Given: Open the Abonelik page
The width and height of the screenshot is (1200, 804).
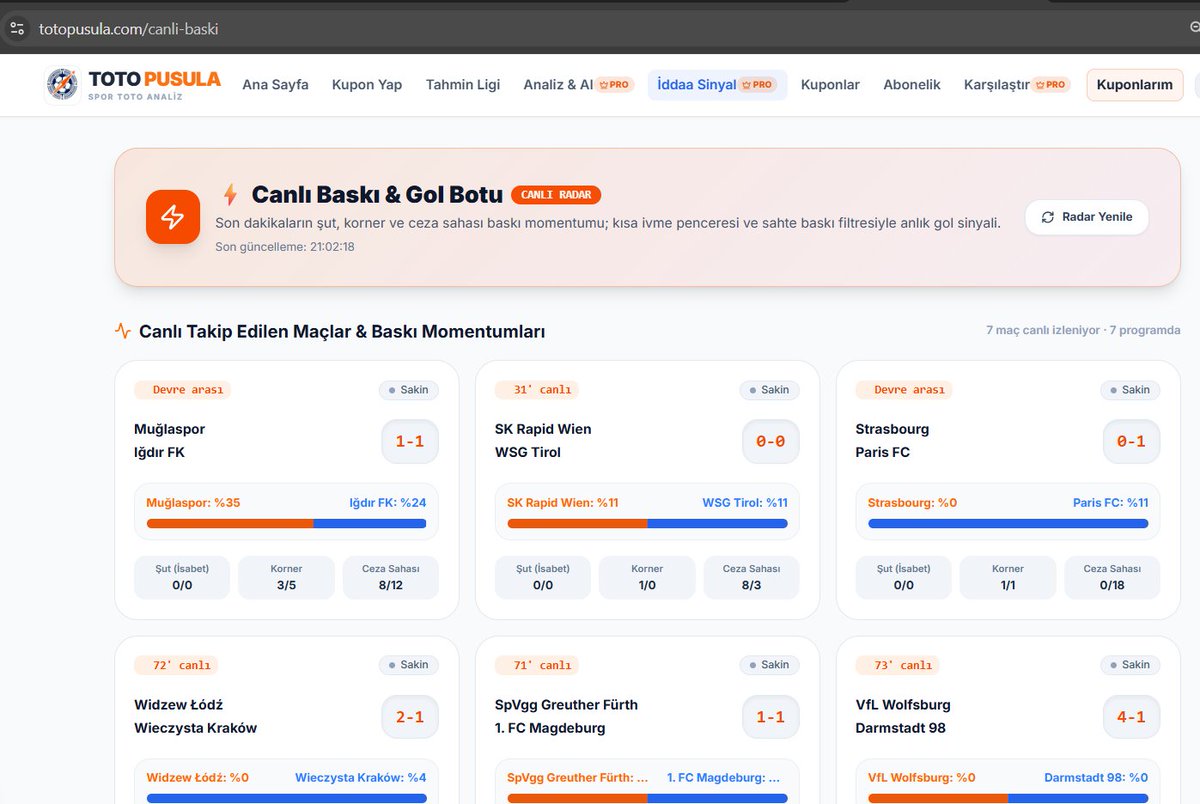Looking at the screenshot, I should pyautogui.click(x=912, y=85).
